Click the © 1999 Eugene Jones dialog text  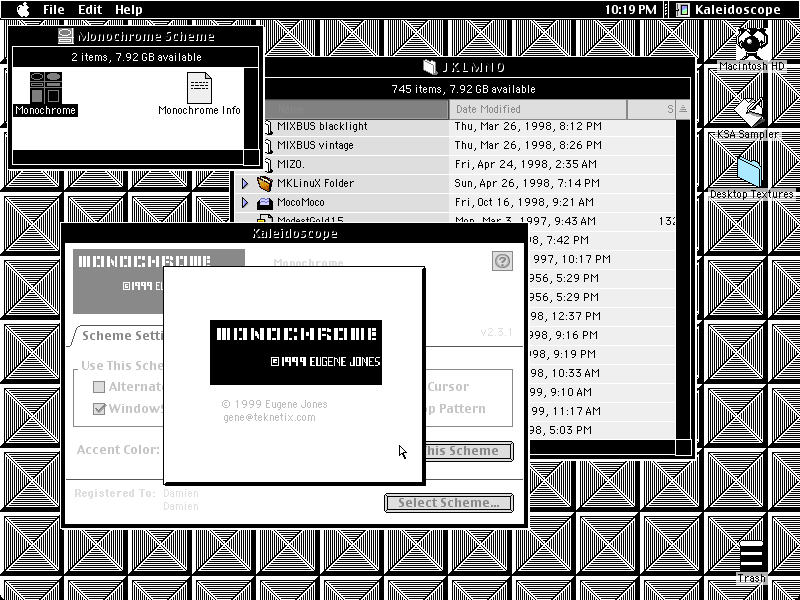(274, 404)
